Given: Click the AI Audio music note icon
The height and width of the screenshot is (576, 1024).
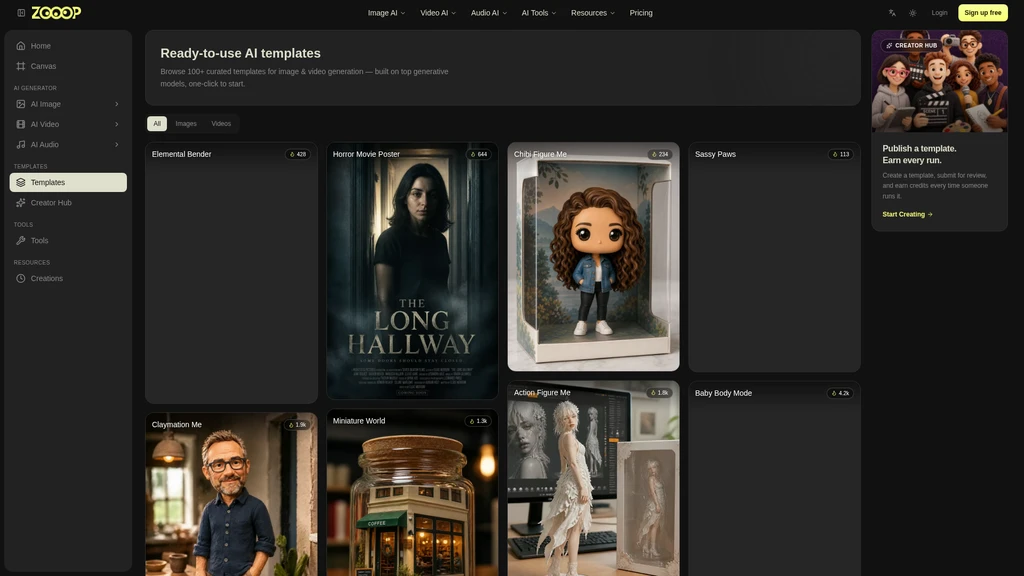Looking at the screenshot, I should click(x=21, y=144).
